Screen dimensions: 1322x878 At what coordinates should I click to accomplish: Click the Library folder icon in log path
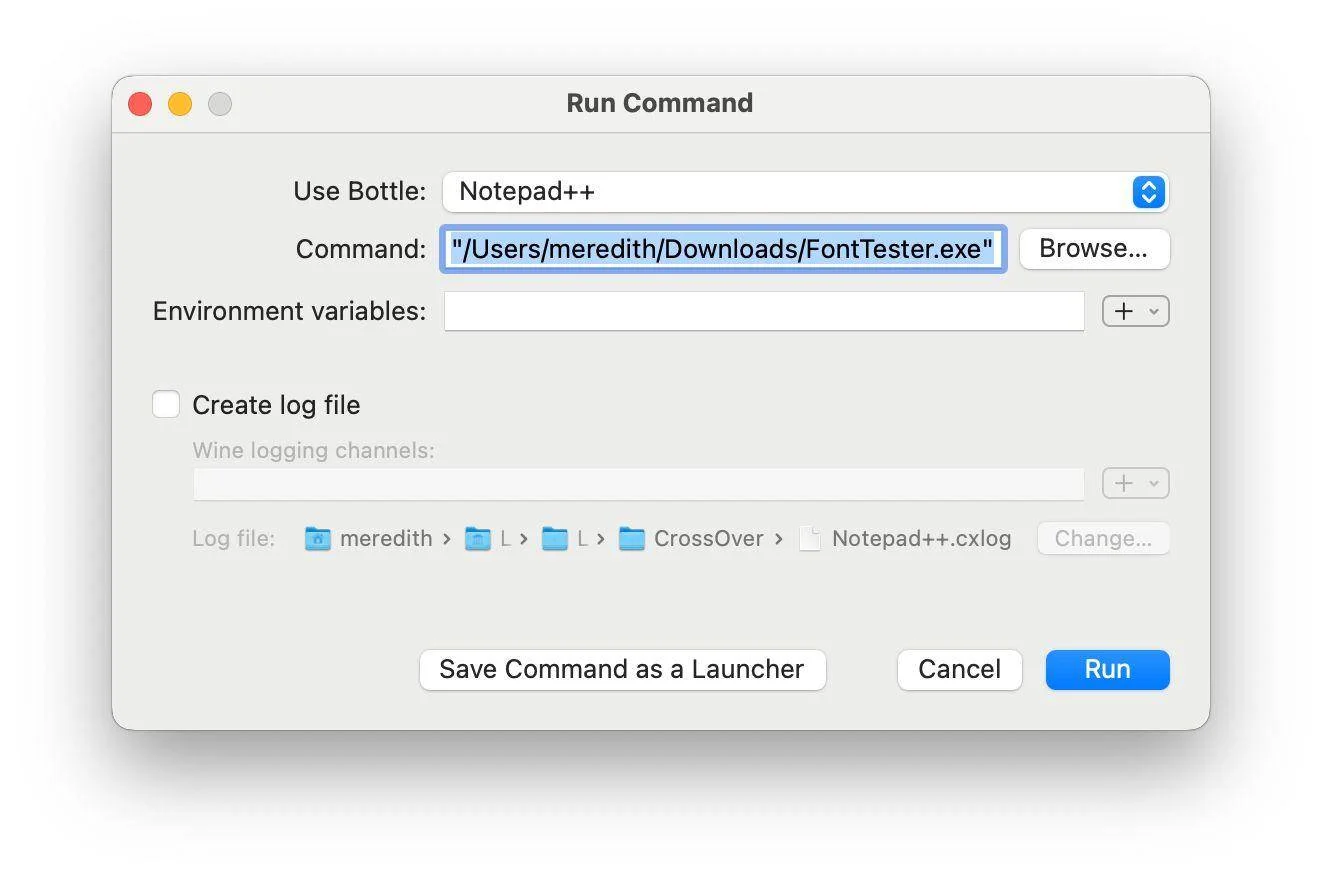478,539
